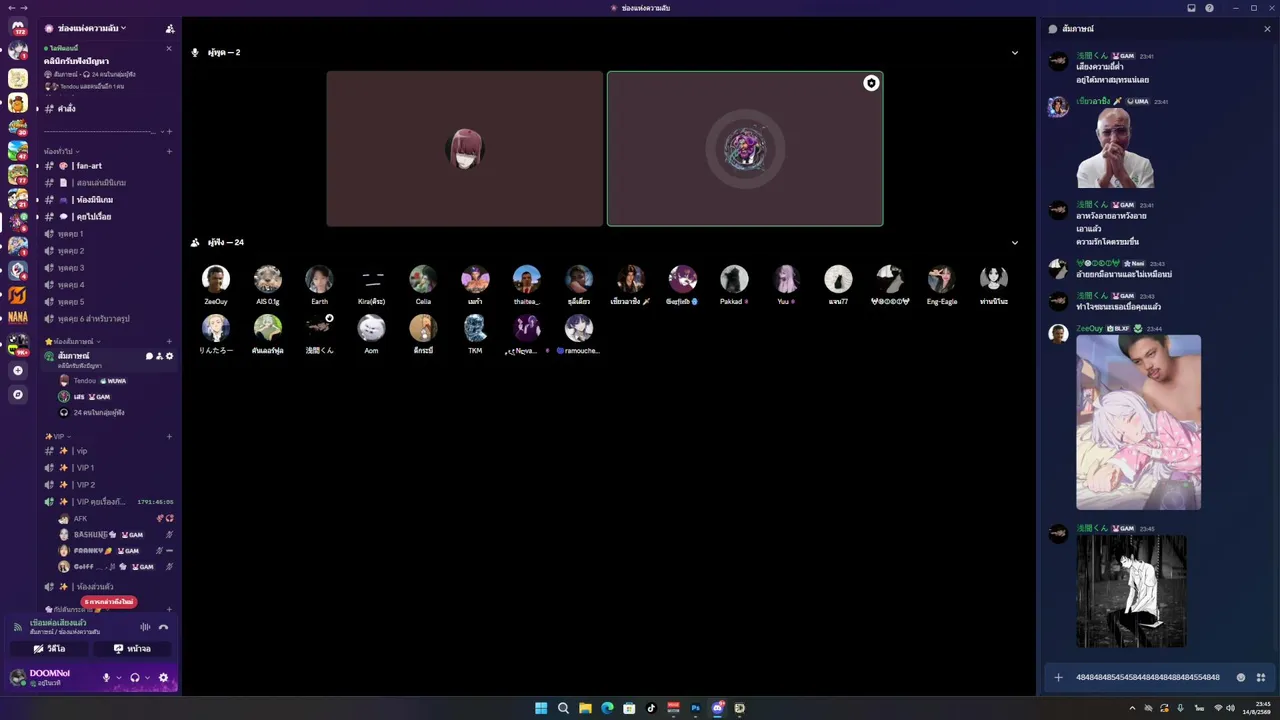
Task: Toggle microphone mute in the user panel
Action: click(x=106, y=678)
